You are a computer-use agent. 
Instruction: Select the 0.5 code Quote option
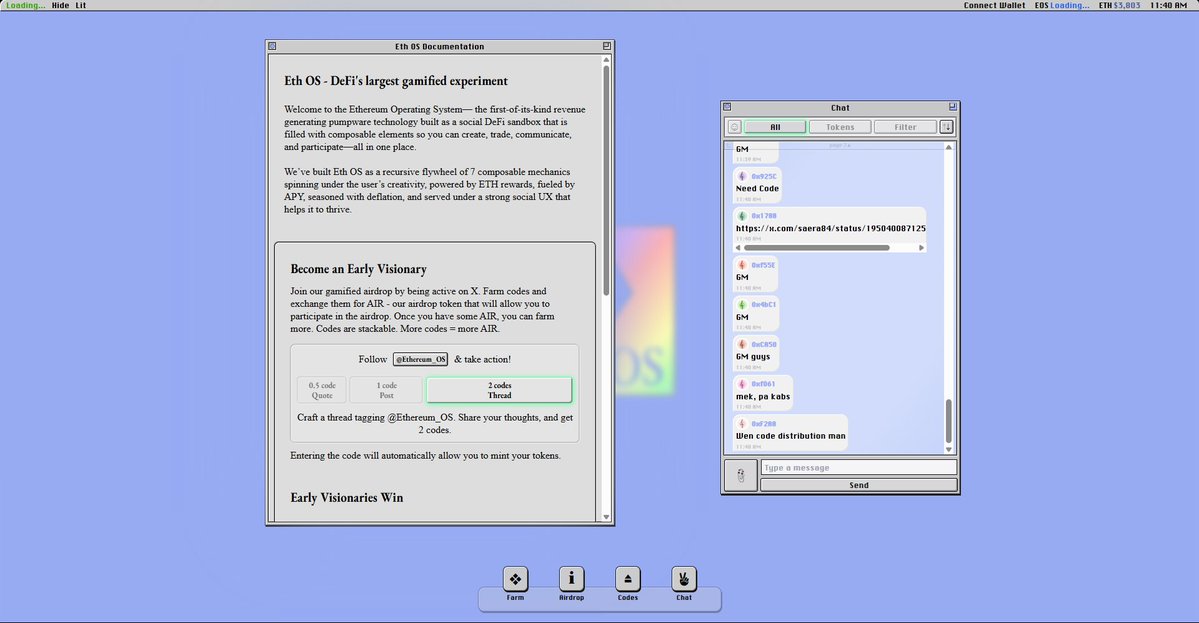(x=322, y=390)
